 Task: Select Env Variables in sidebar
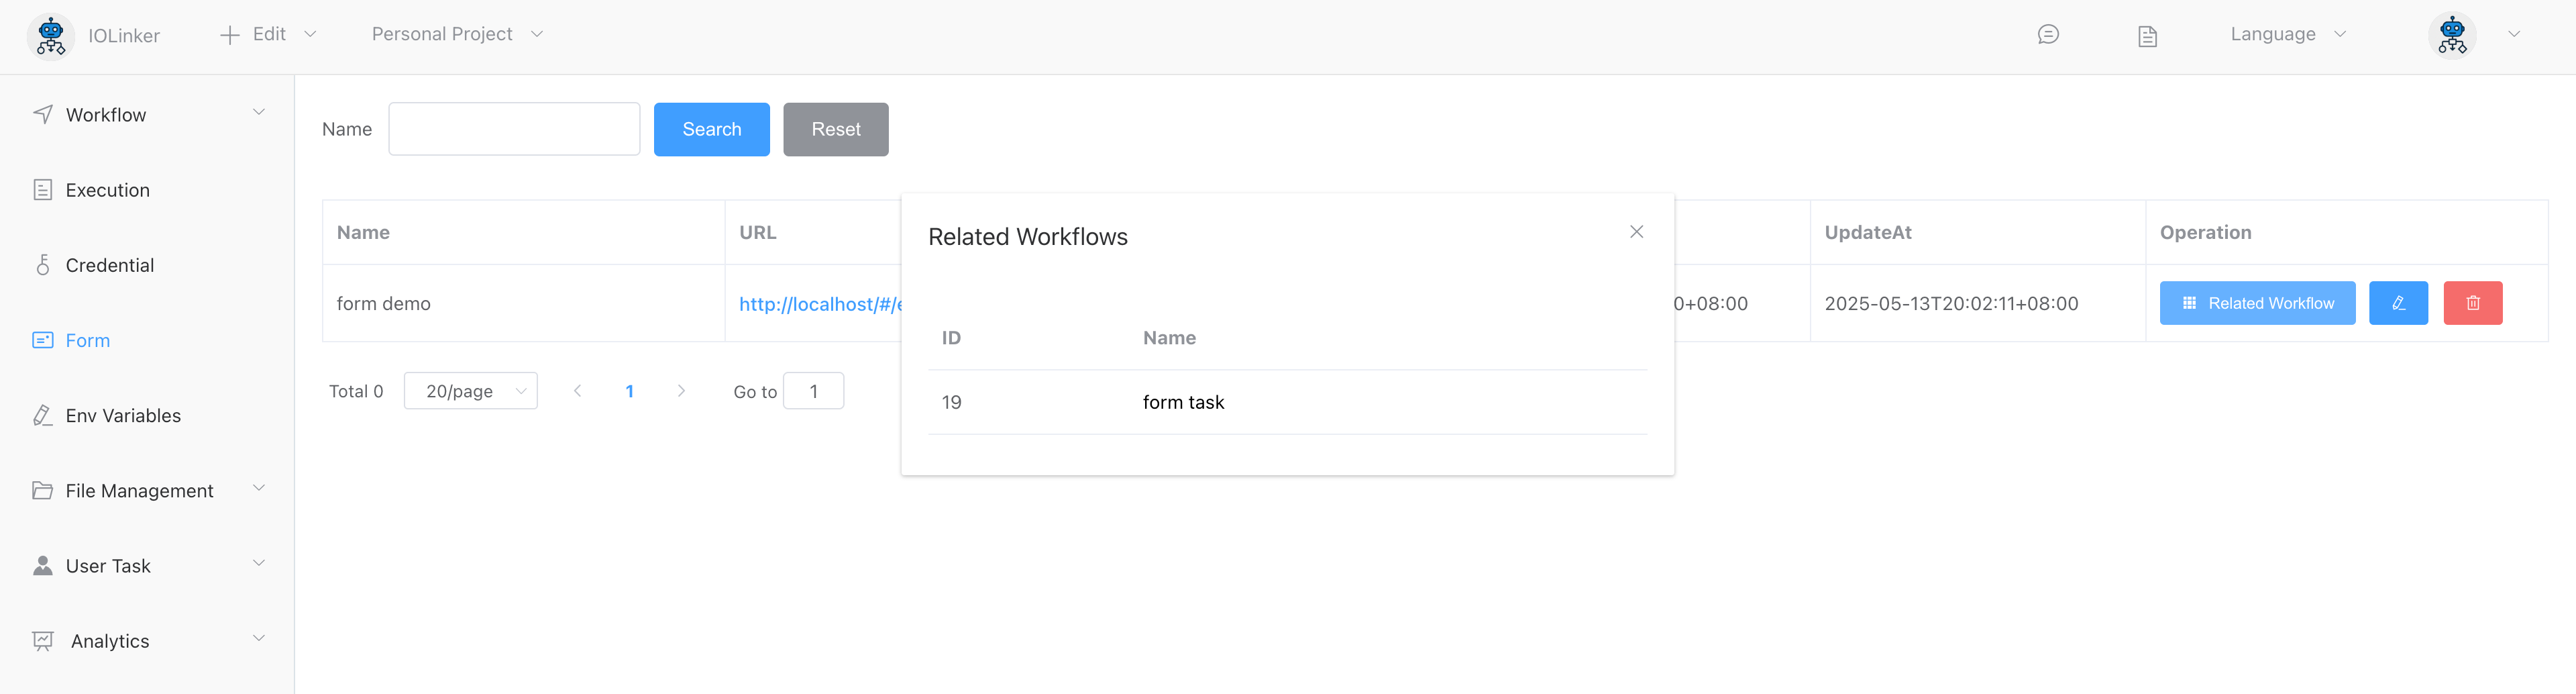click(x=122, y=416)
